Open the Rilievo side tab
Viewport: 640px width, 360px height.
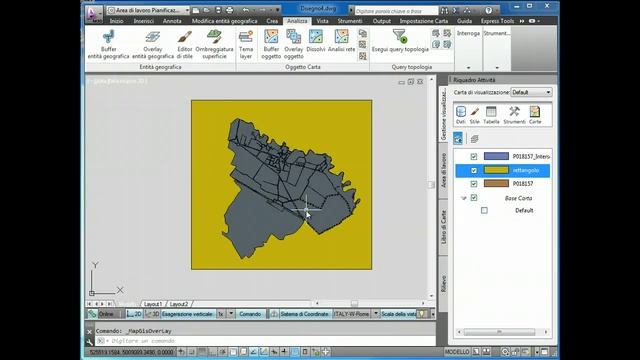click(443, 284)
